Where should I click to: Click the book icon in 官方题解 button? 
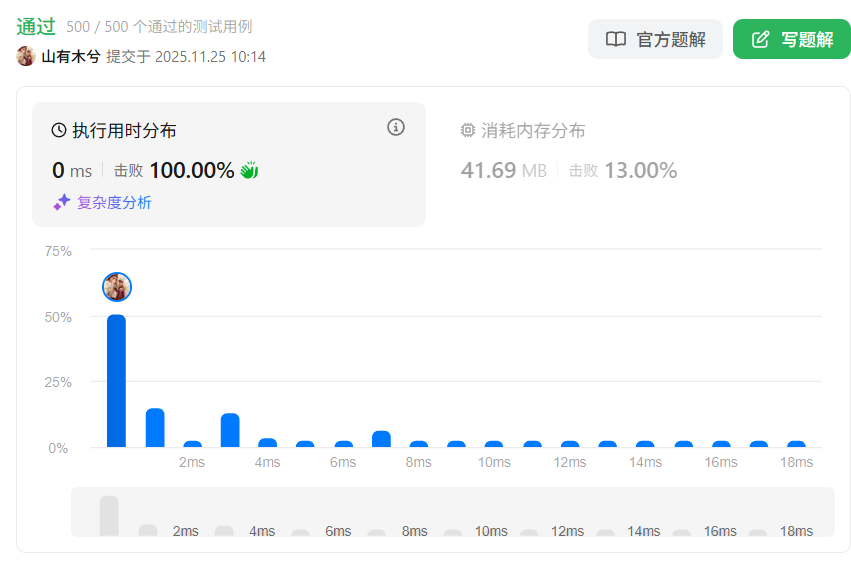pos(616,39)
